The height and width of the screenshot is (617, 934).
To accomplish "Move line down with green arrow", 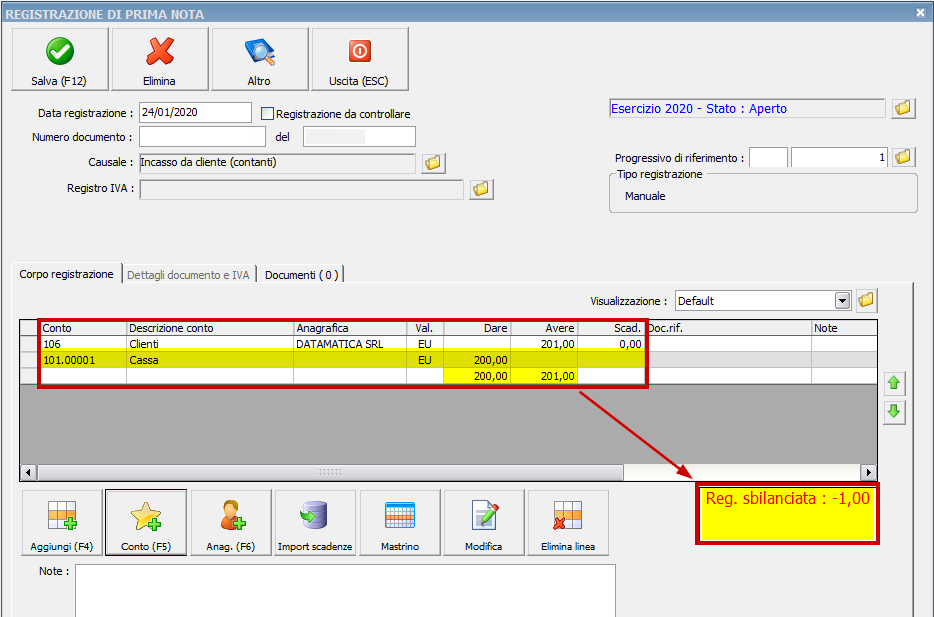I will click(x=893, y=412).
